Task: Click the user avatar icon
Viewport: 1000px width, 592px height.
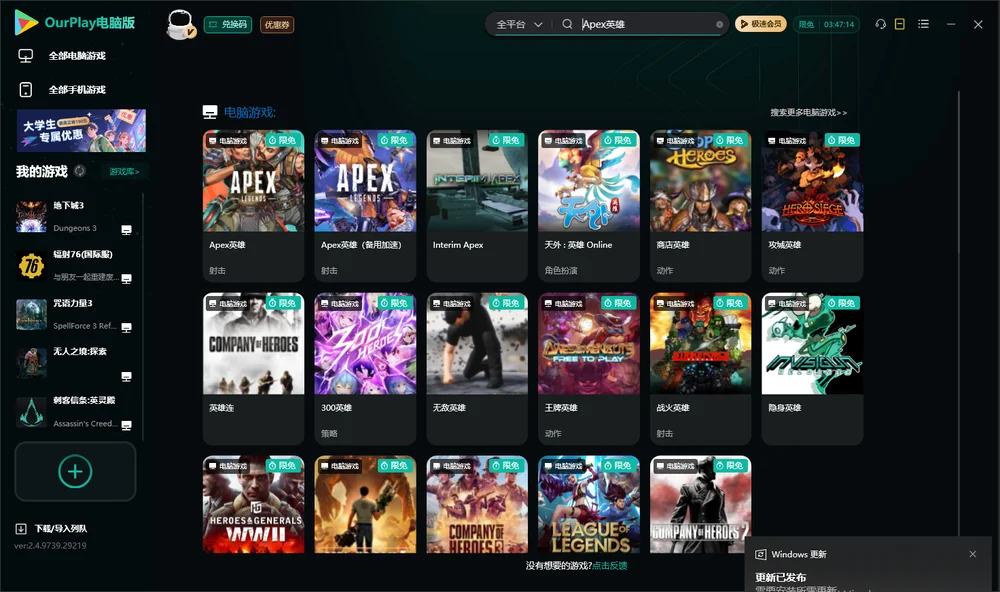Action: click(180, 24)
